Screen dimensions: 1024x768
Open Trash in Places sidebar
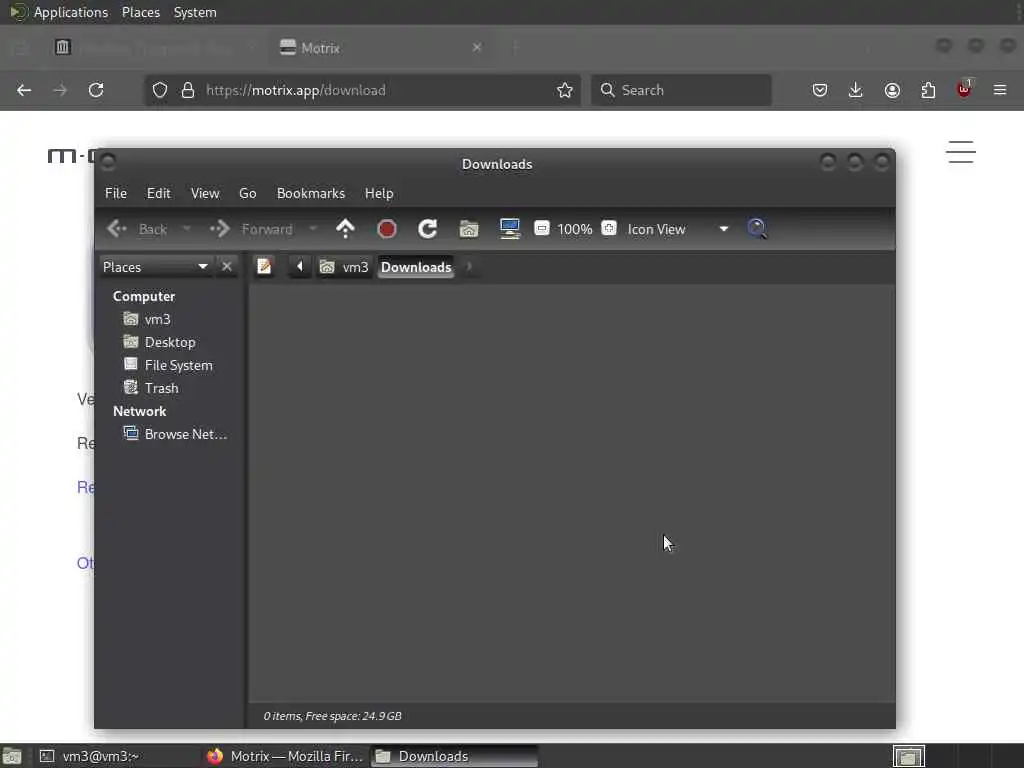pyautogui.click(x=152, y=388)
